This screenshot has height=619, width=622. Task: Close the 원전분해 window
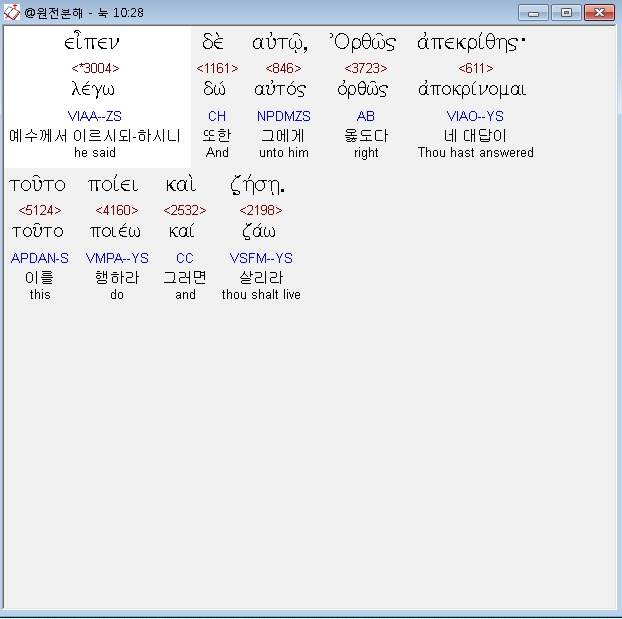point(599,13)
